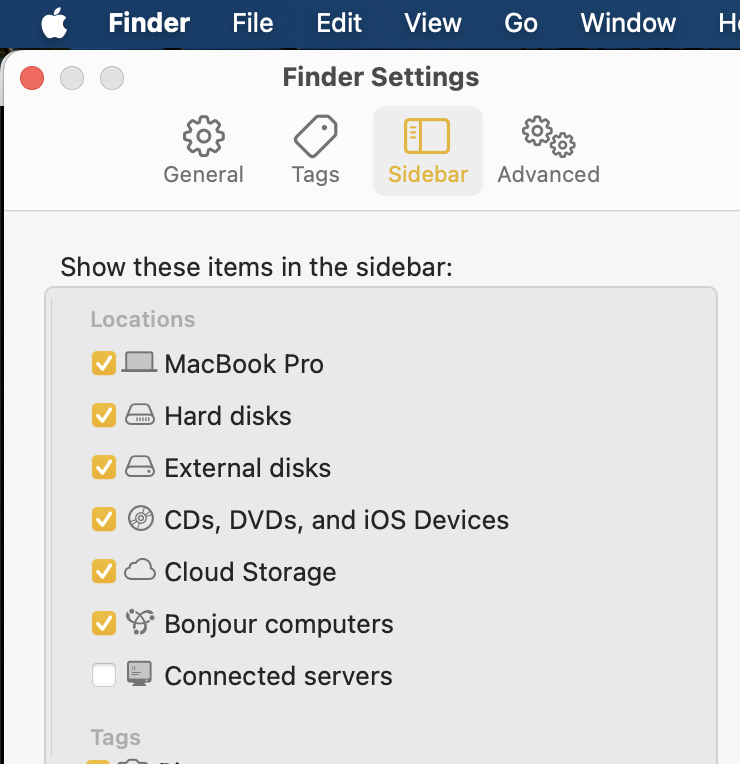
Task: Open the General settings gear icon
Action: click(203, 136)
